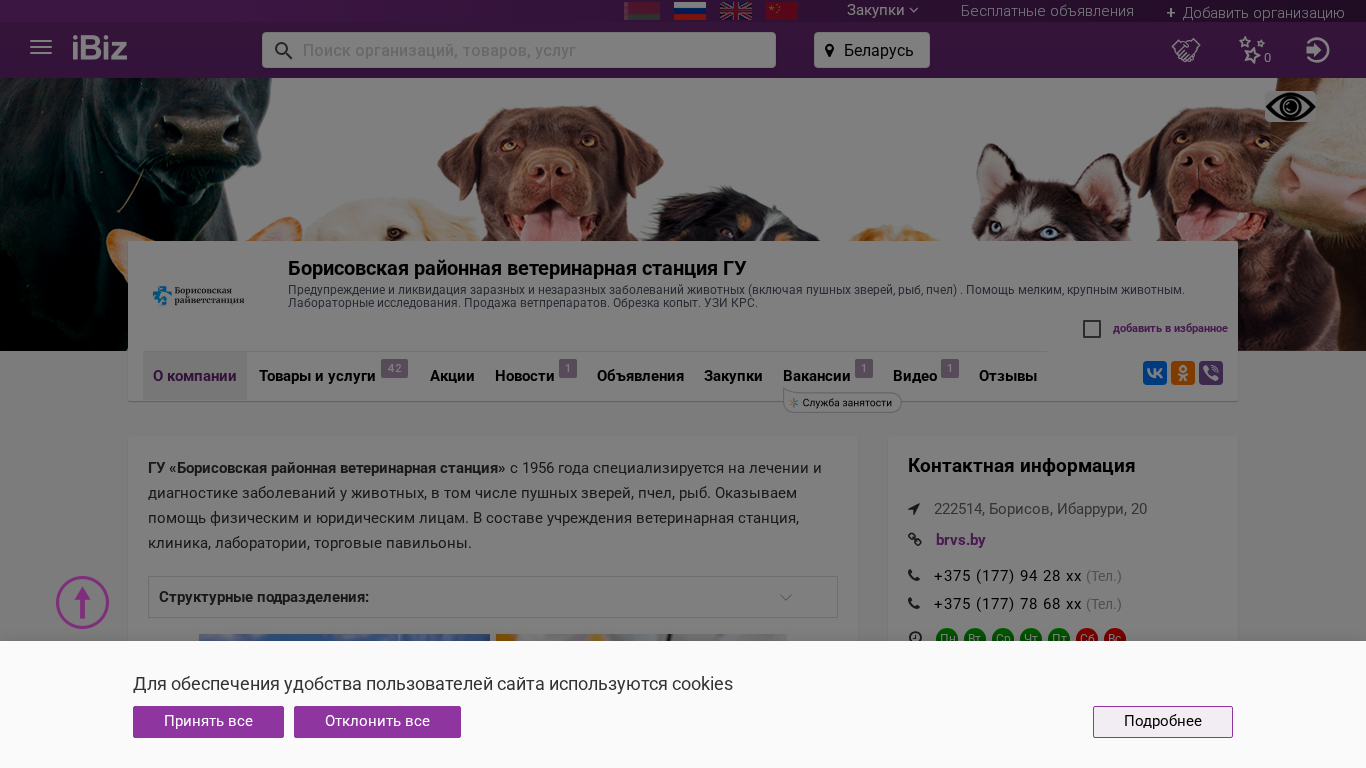Switch site language to English flag

coord(736,11)
